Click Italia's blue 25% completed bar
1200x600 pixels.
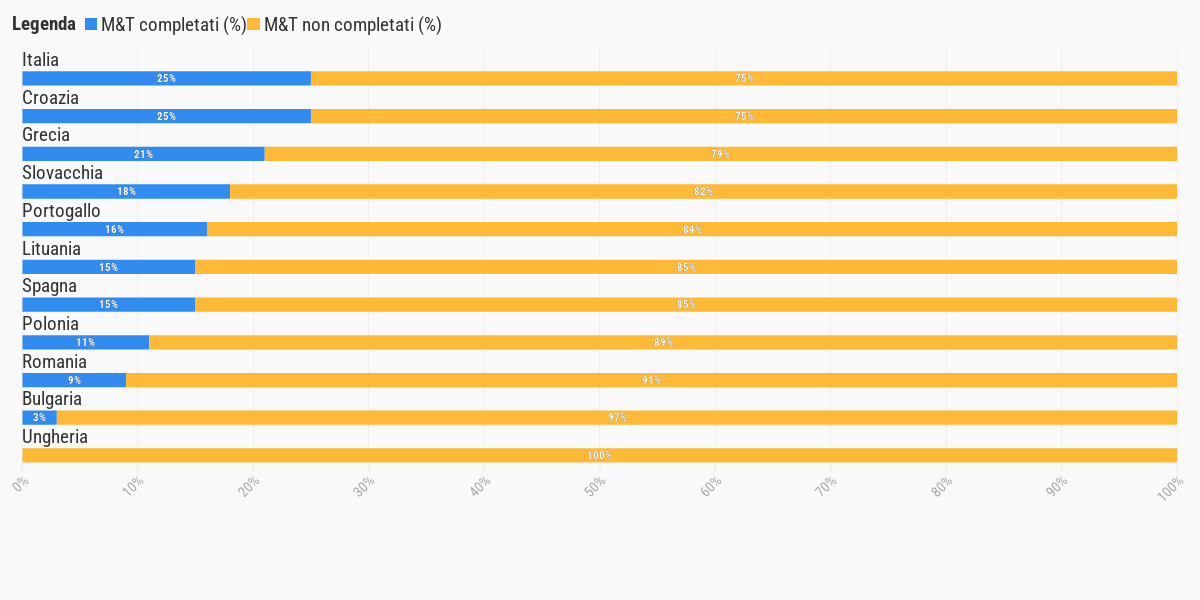click(x=166, y=78)
